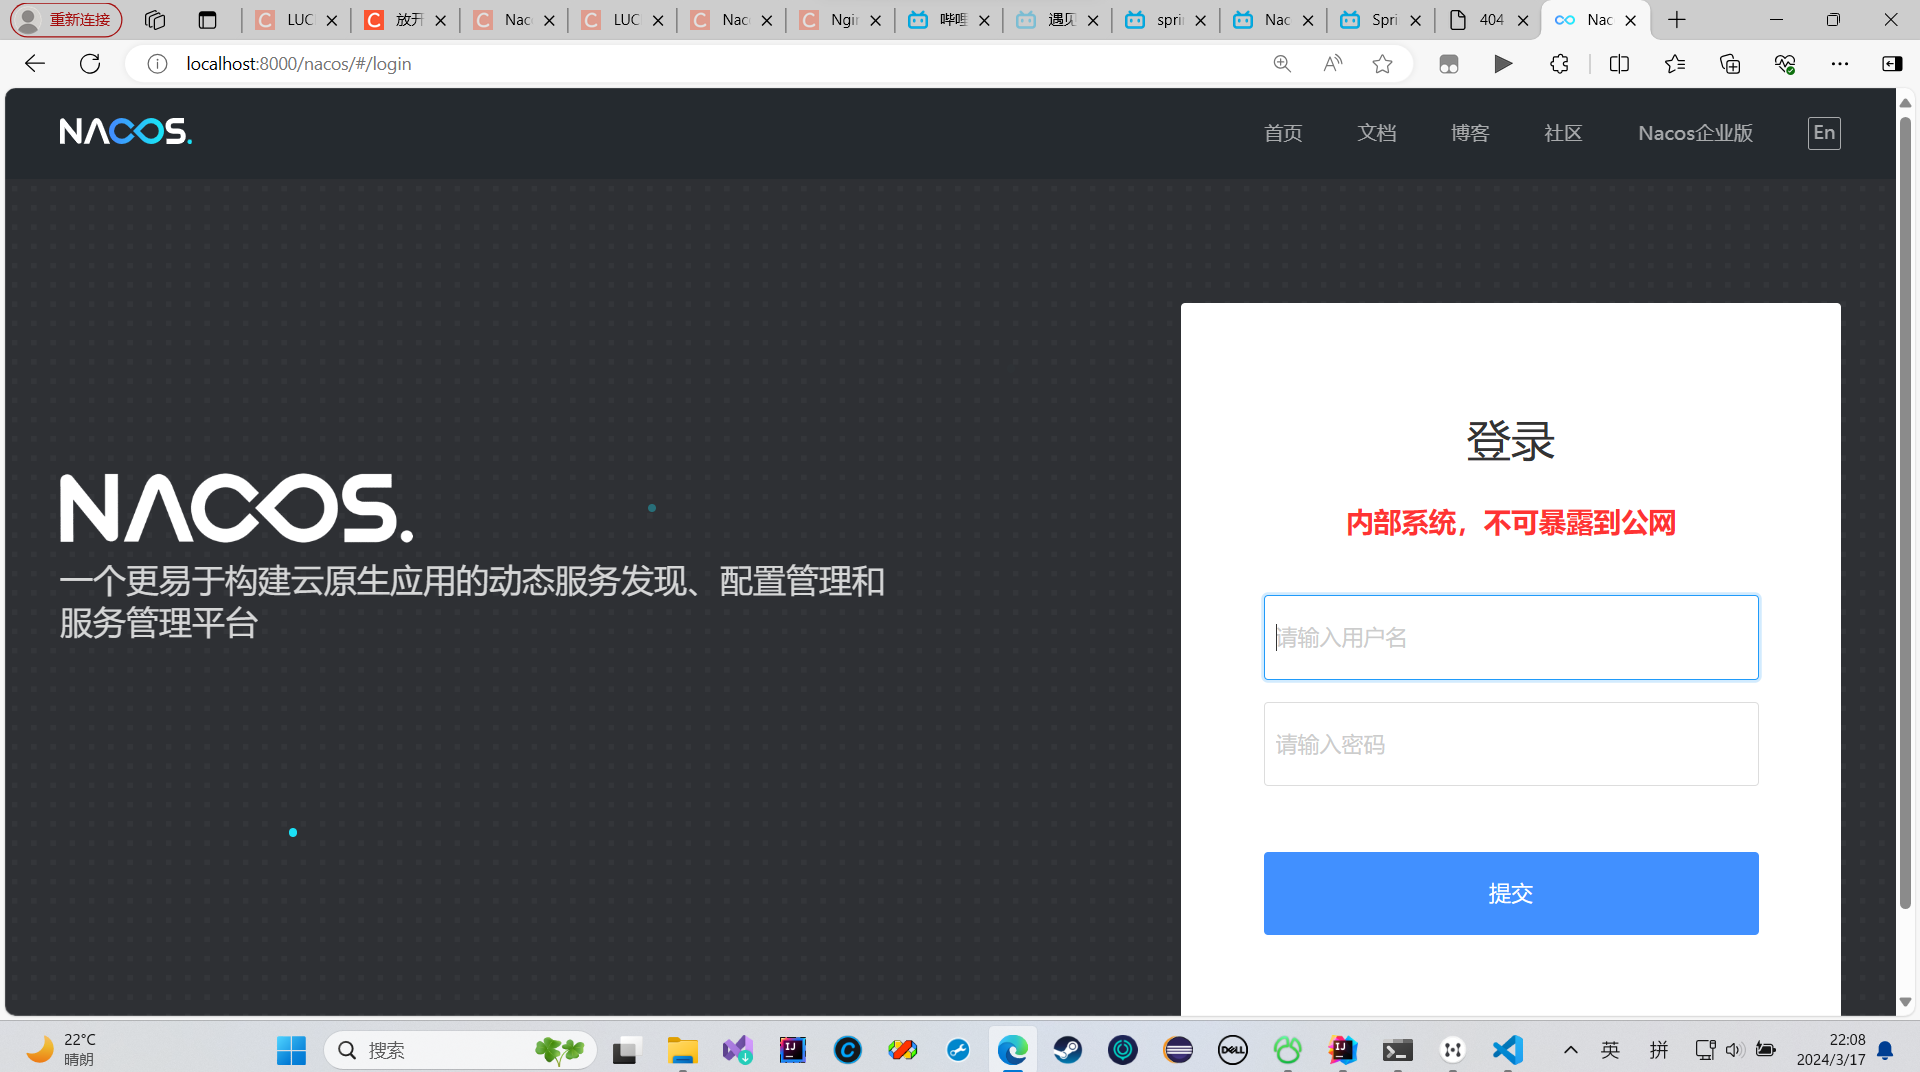
Task: Close the 404 tab
Action: pyautogui.click(x=1523, y=20)
